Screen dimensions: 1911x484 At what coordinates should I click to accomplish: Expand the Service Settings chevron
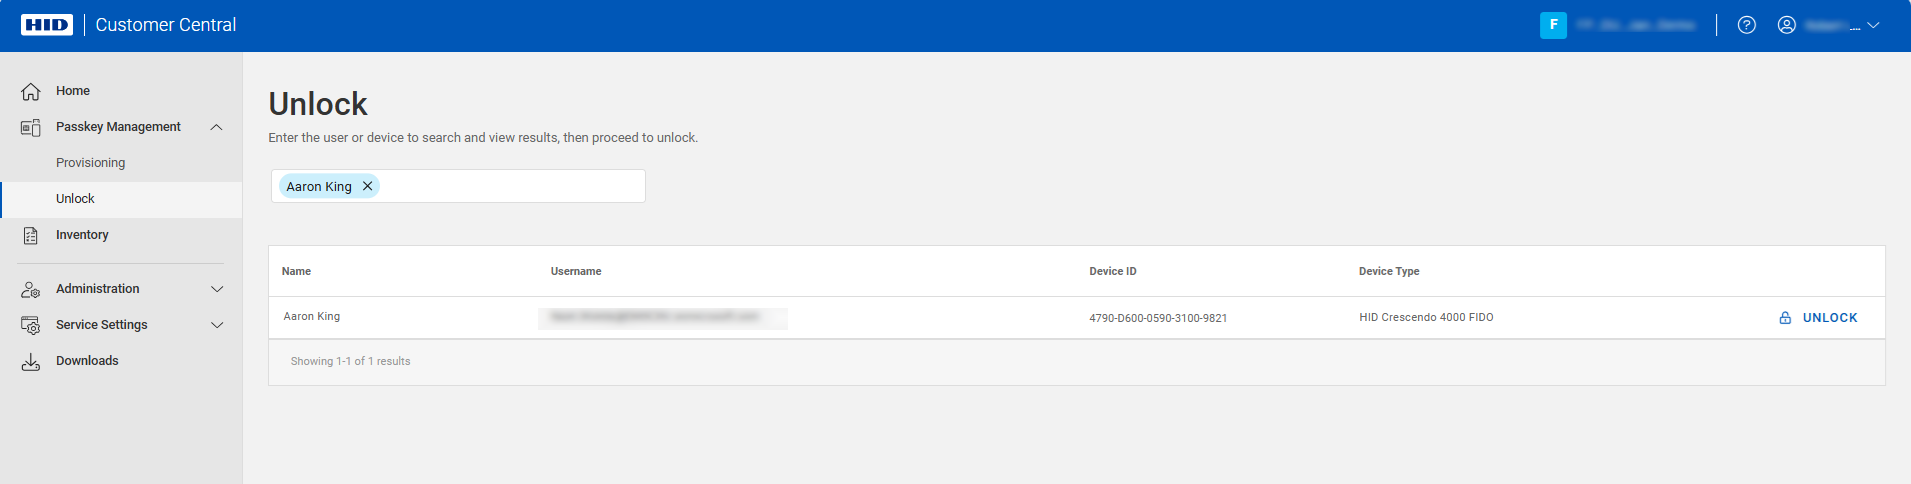[216, 325]
